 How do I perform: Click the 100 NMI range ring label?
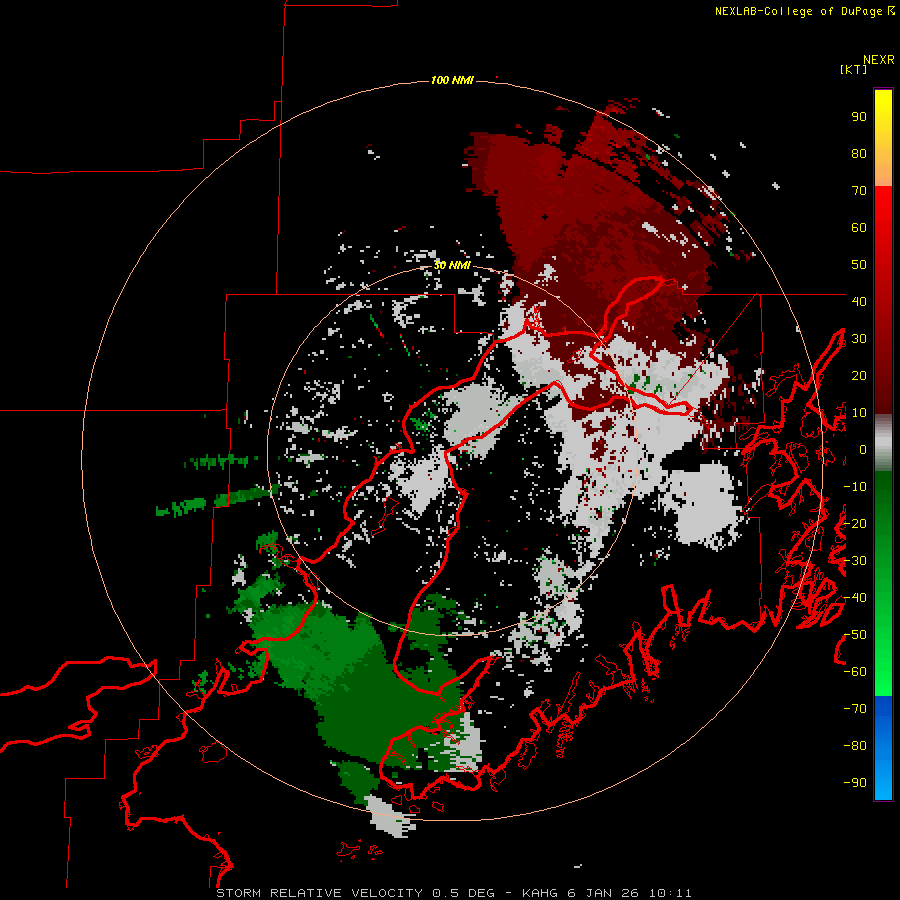[x=452, y=80]
